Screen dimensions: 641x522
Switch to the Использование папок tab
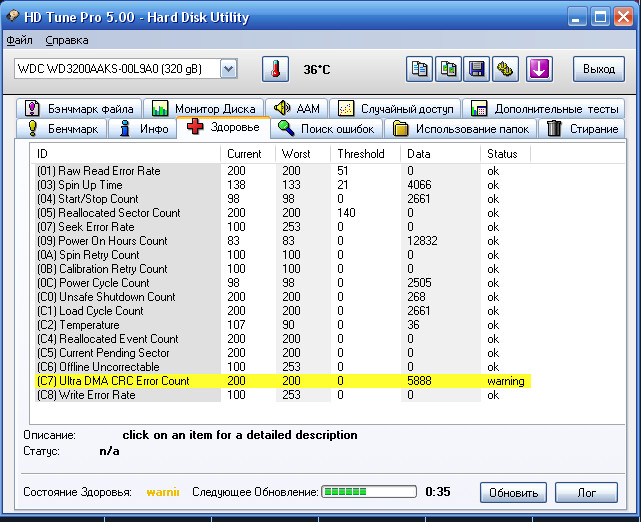[x=461, y=129]
